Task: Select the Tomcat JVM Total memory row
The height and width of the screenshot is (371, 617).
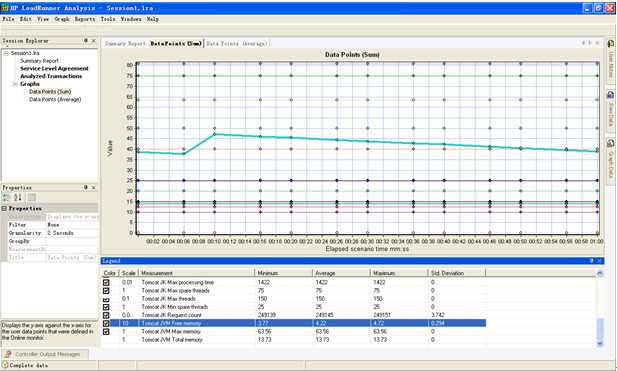Action: click(x=294, y=340)
